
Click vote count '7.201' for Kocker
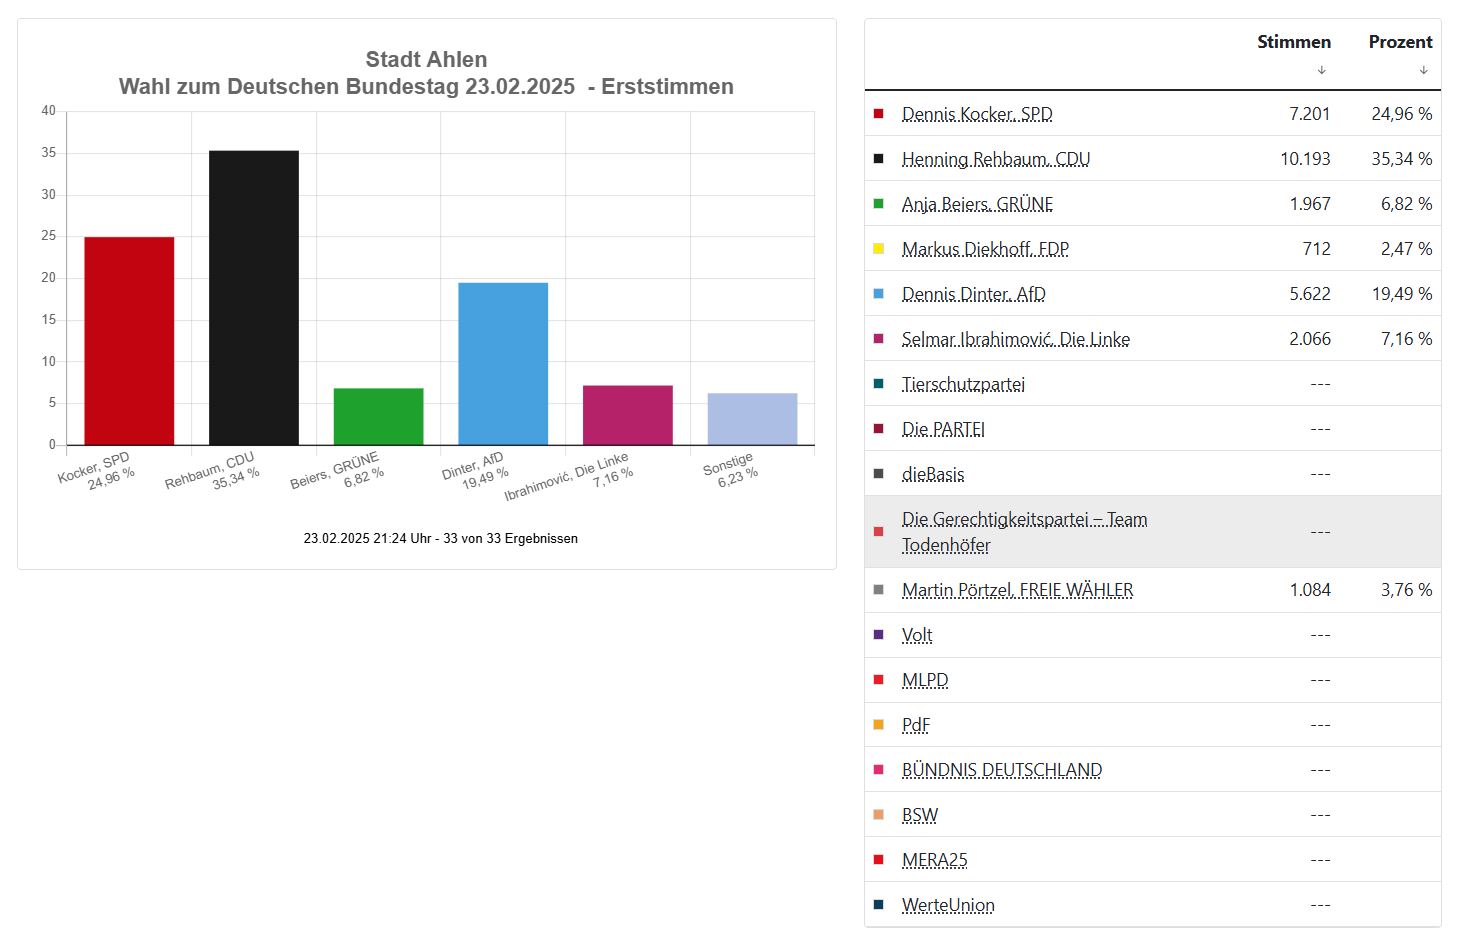coord(1310,114)
